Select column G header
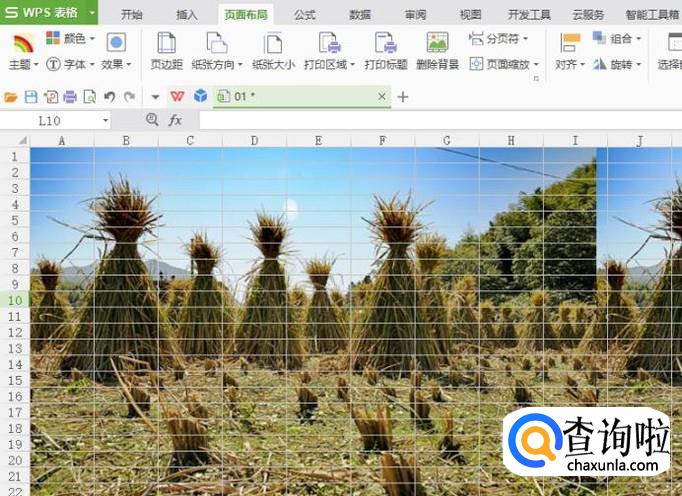This screenshot has height=496, width=682. (447, 141)
